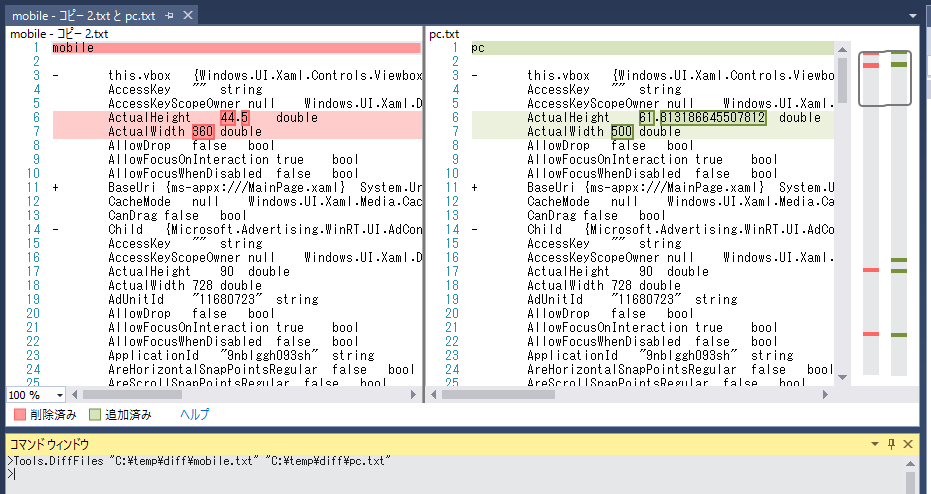The width and height of the screenshot is (931, 494).
Task: Open the 100 % zoom dropdown
Action: pyautogui.click(x=59, y=395)
